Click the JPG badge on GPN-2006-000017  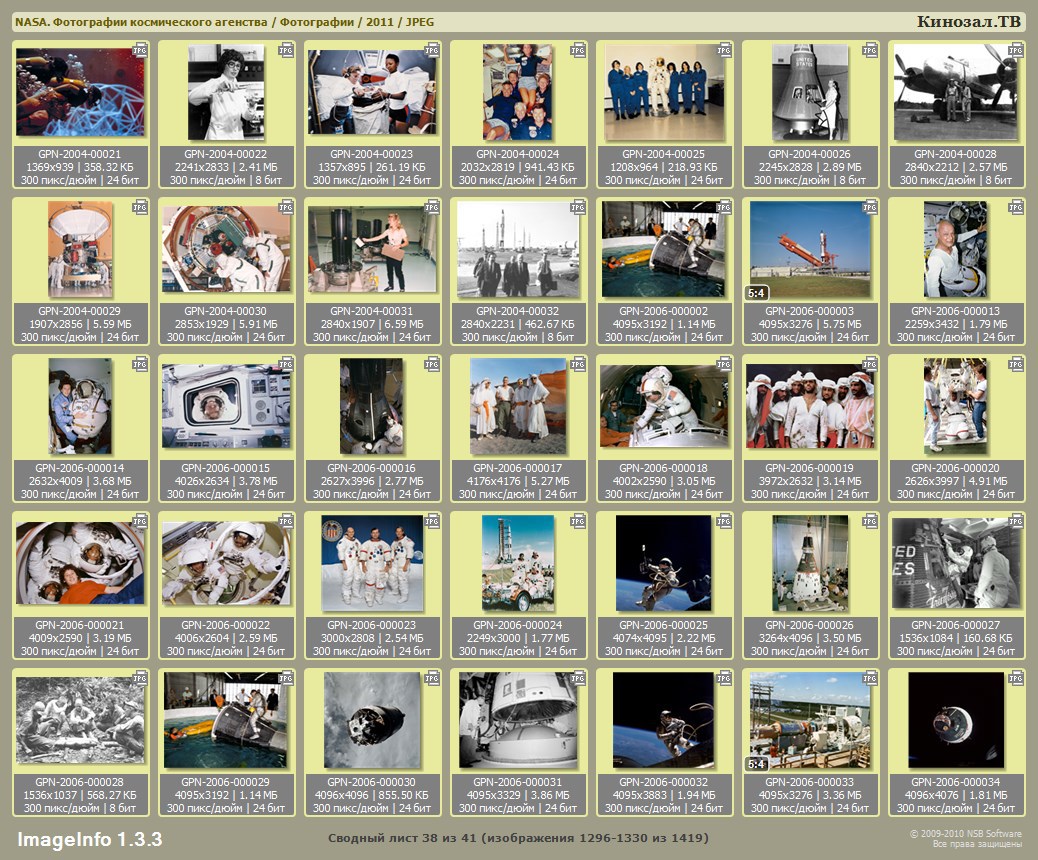click(x=578, y=363)
